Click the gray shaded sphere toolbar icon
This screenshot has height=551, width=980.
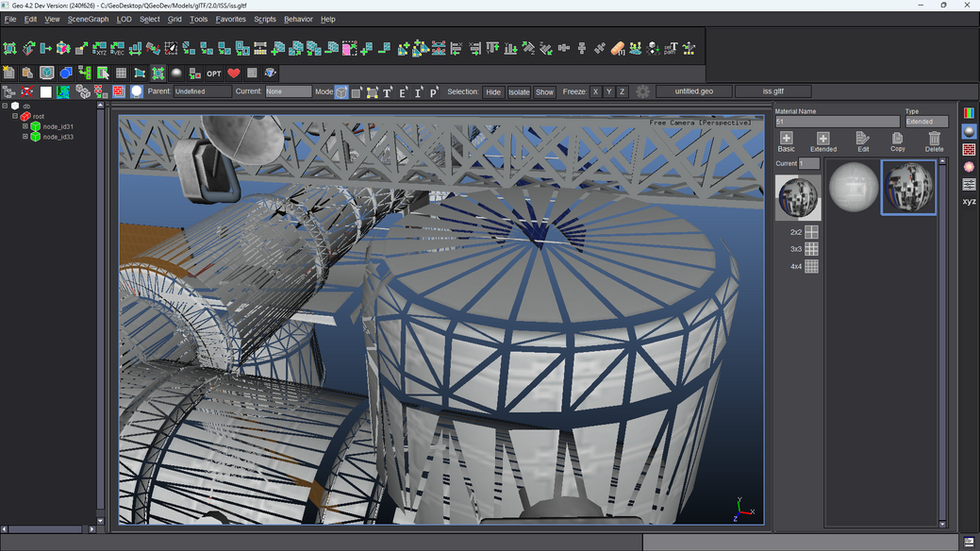click(x=176, y=73)
